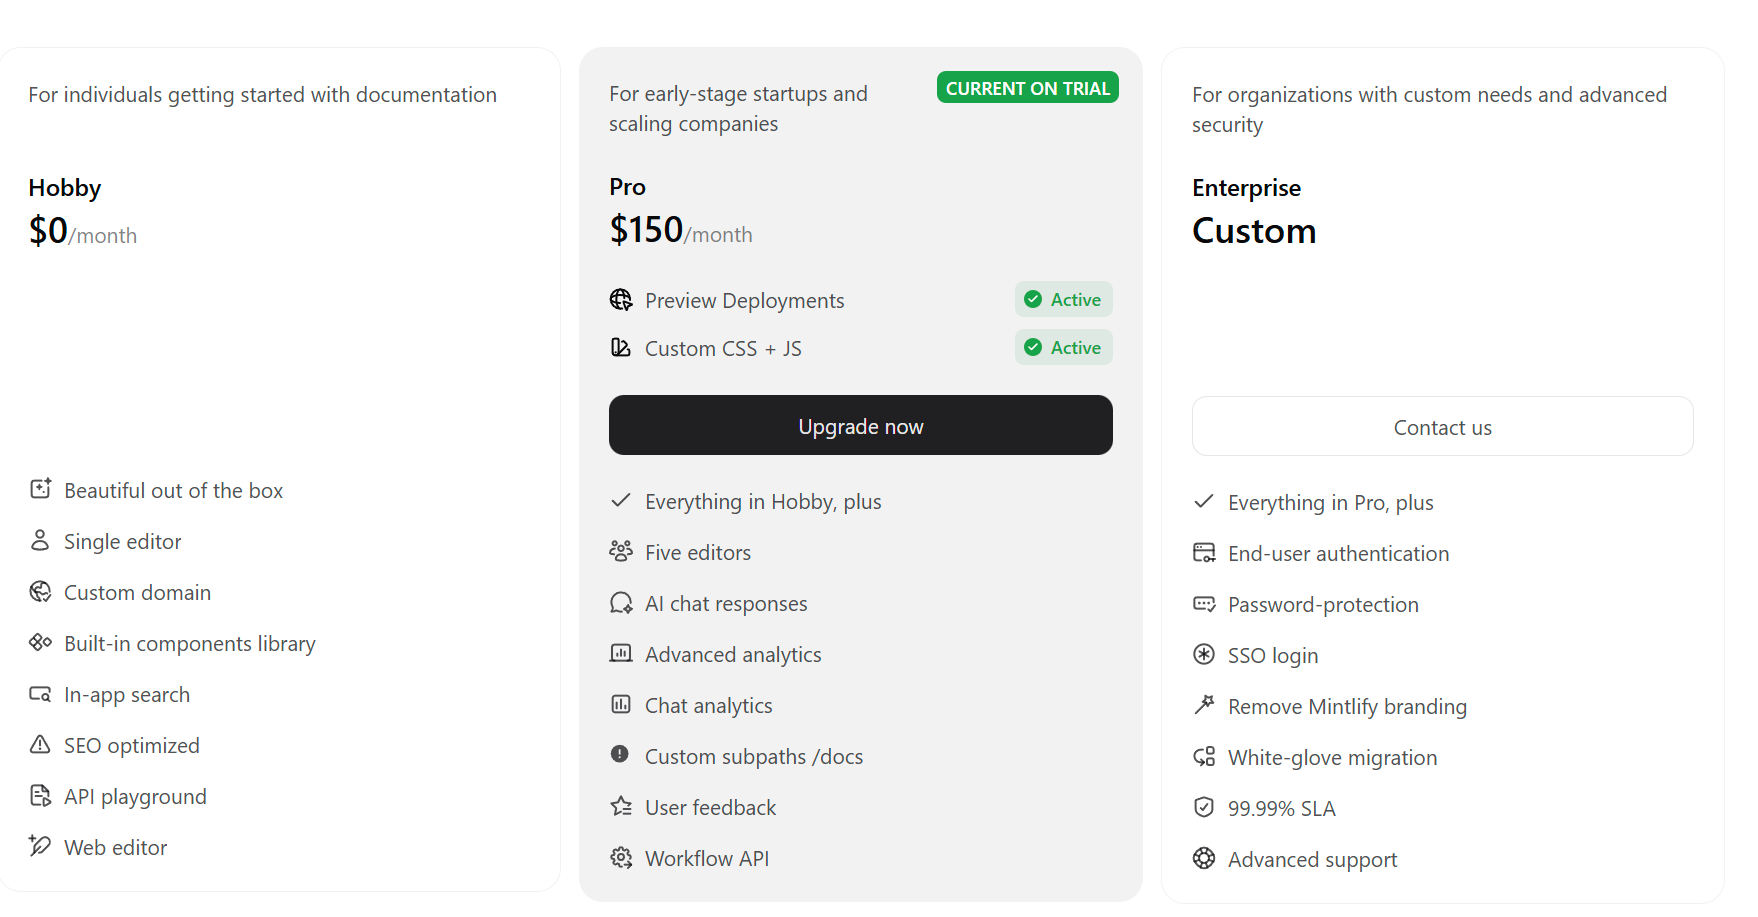Click the Custom CSS + JS icon
Screen dimensions: 1758x917
621,348
